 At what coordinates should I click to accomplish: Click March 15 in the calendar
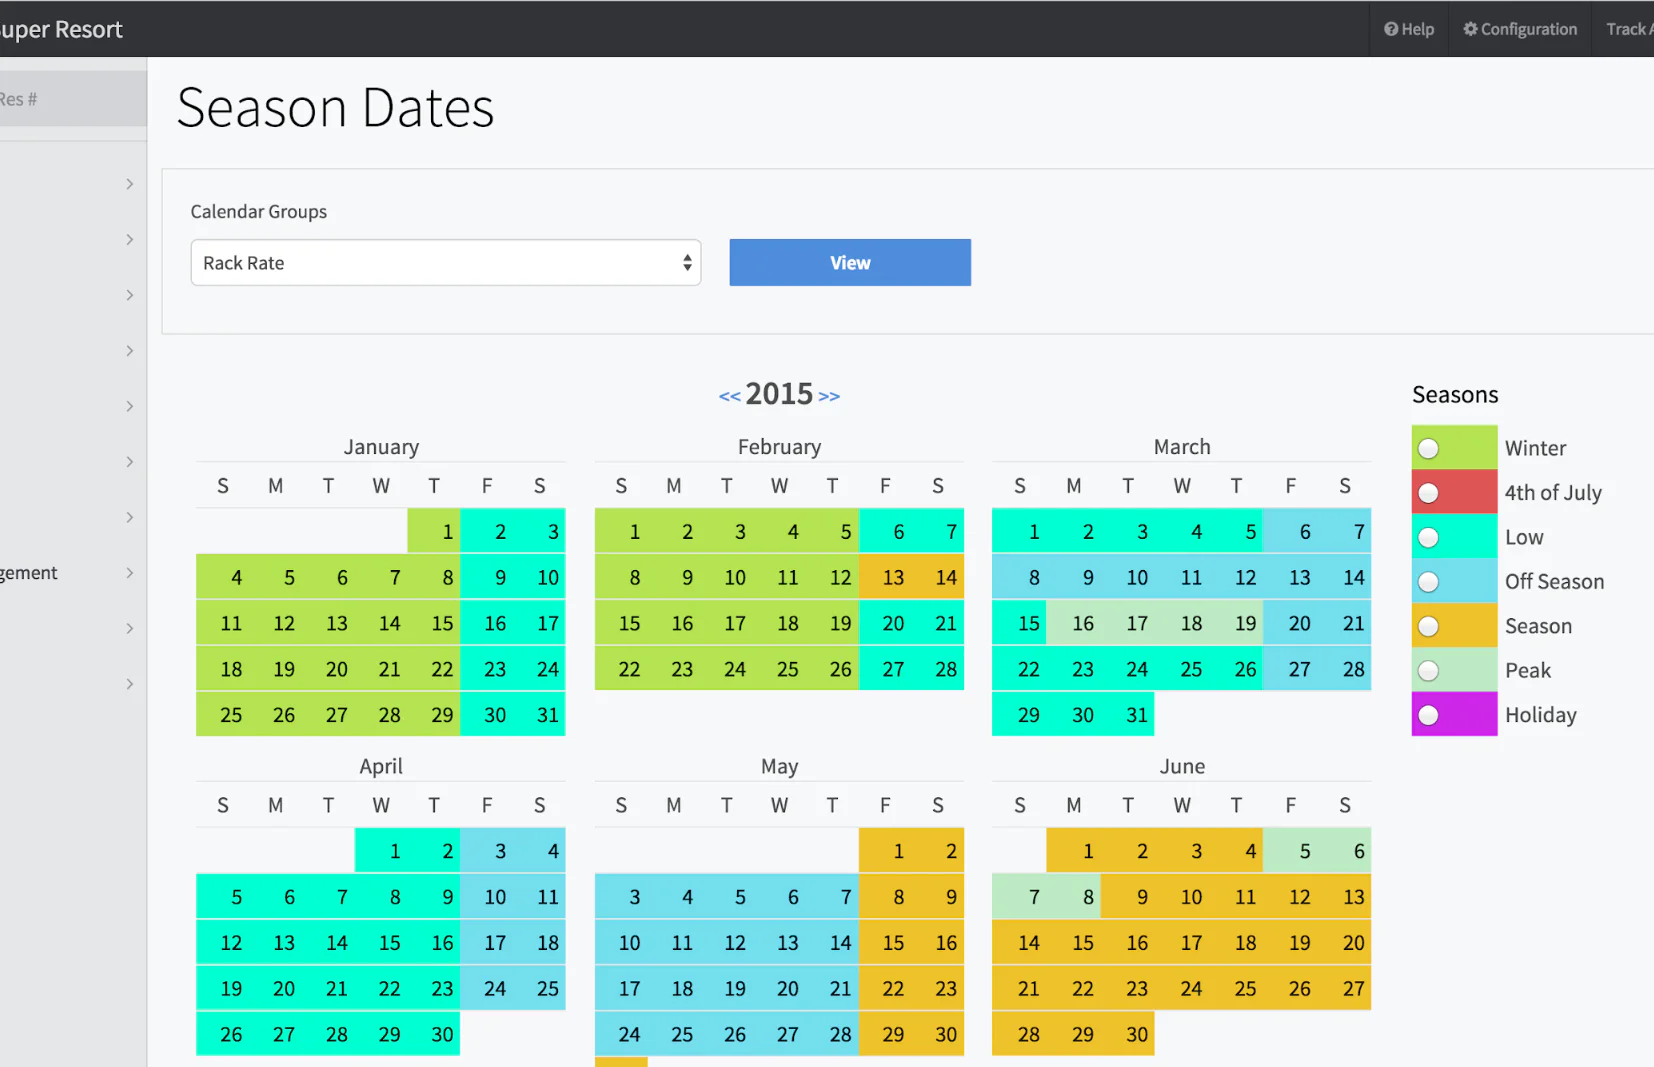(x=1019, y=624)
